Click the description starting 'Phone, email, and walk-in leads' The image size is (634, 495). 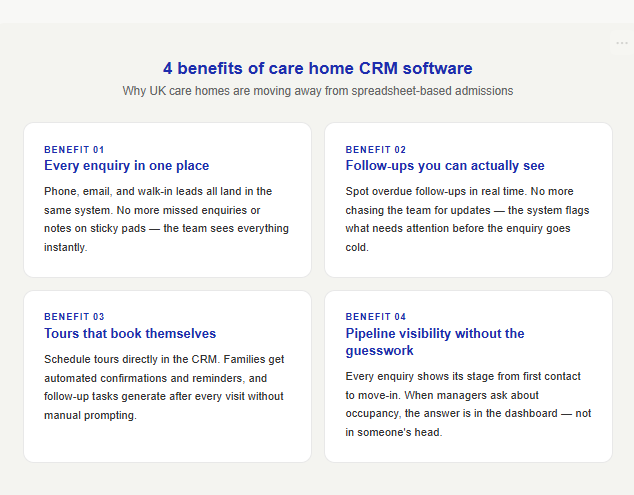pos(166,219)
